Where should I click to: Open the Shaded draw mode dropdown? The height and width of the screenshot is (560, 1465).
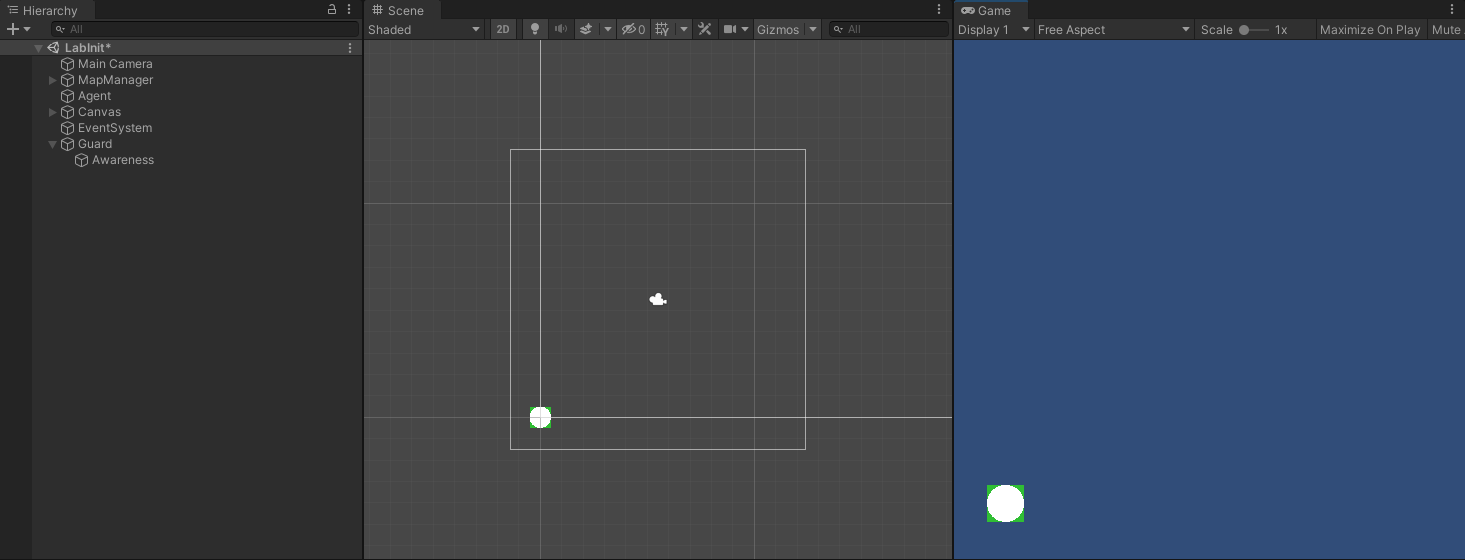point(424,29)
